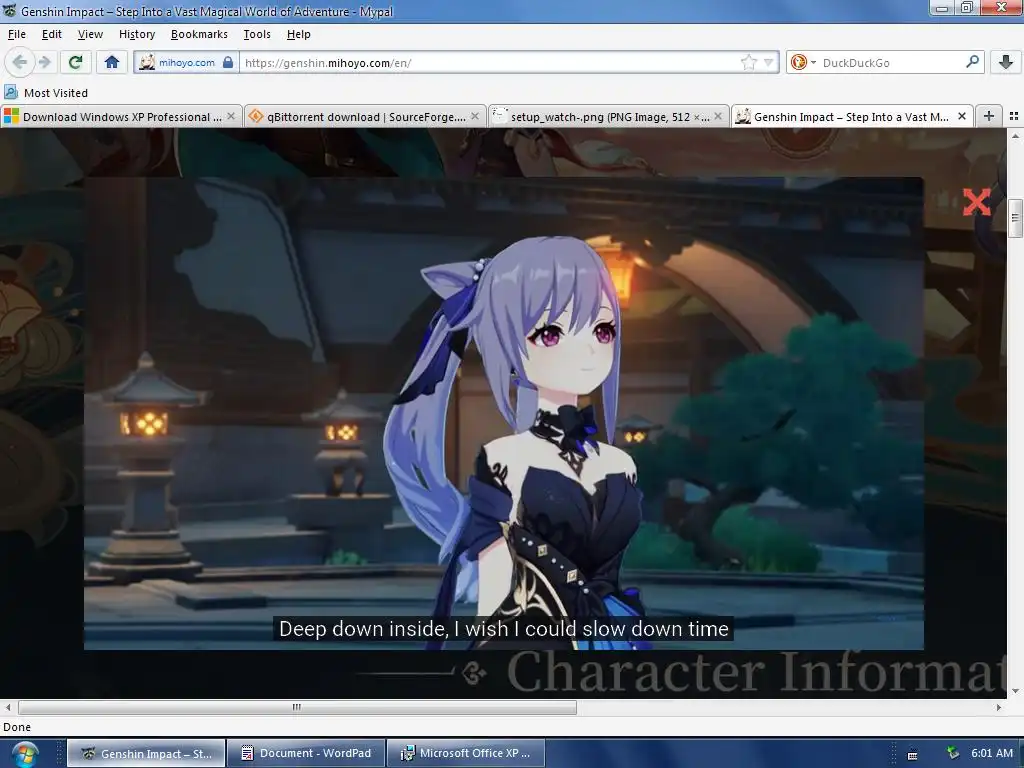The image size is (1024, 768).
Task: Click the address bar URL field
Action: point(490,63)
